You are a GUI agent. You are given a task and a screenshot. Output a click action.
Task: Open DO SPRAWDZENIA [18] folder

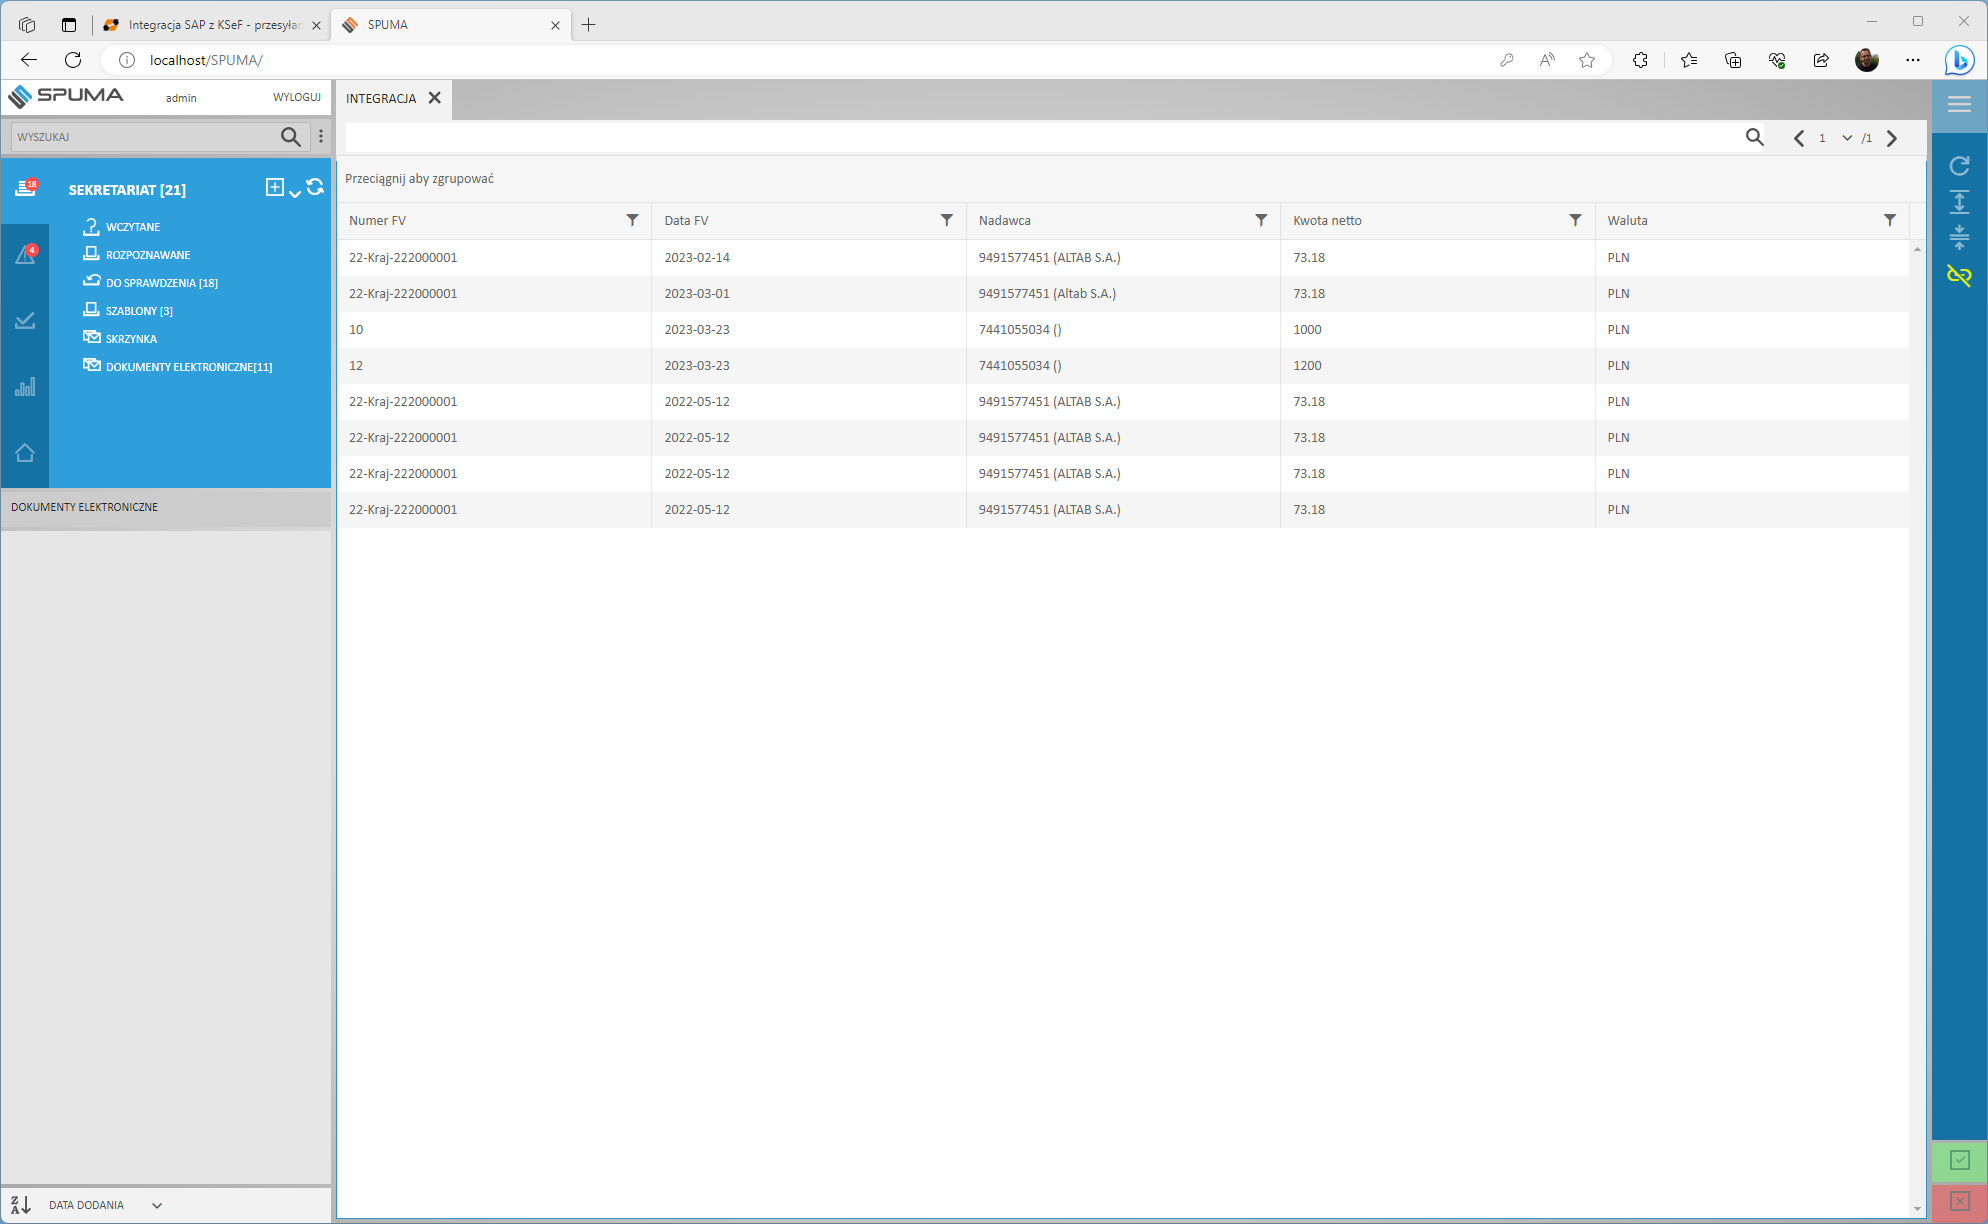click(161, 283)
